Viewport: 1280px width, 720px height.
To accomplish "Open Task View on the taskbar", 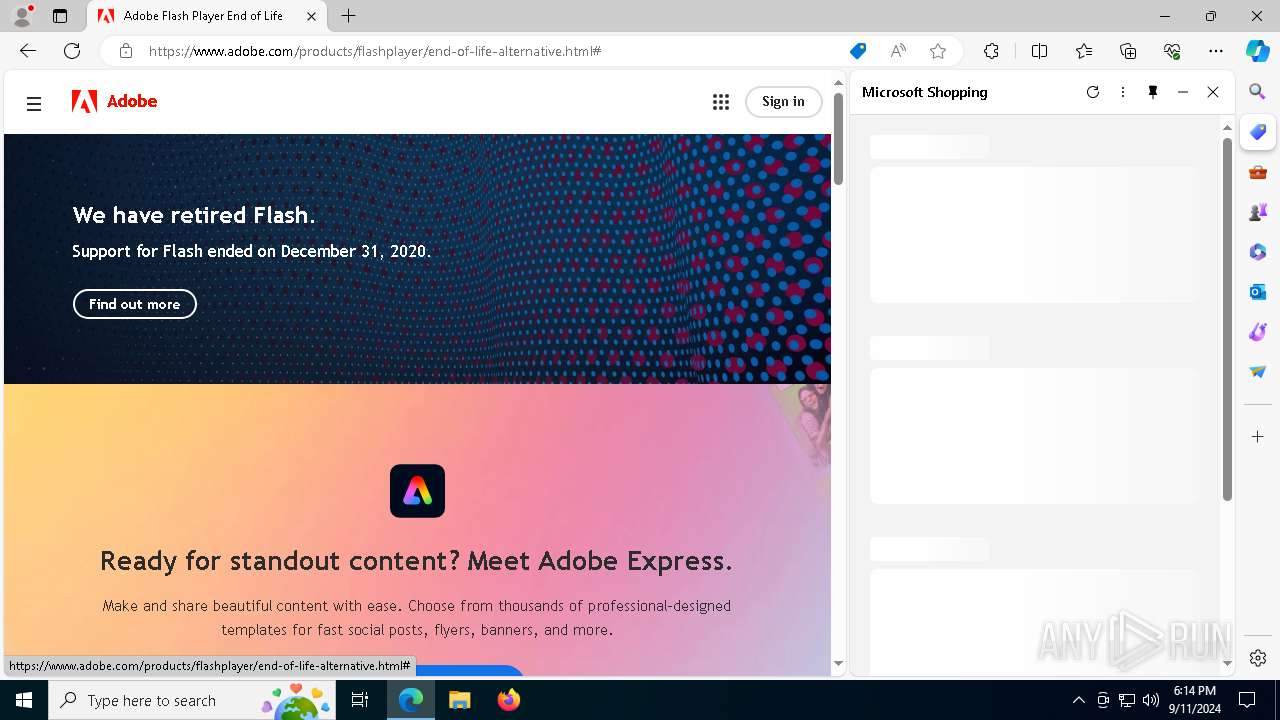I will [x=361, y=700].
